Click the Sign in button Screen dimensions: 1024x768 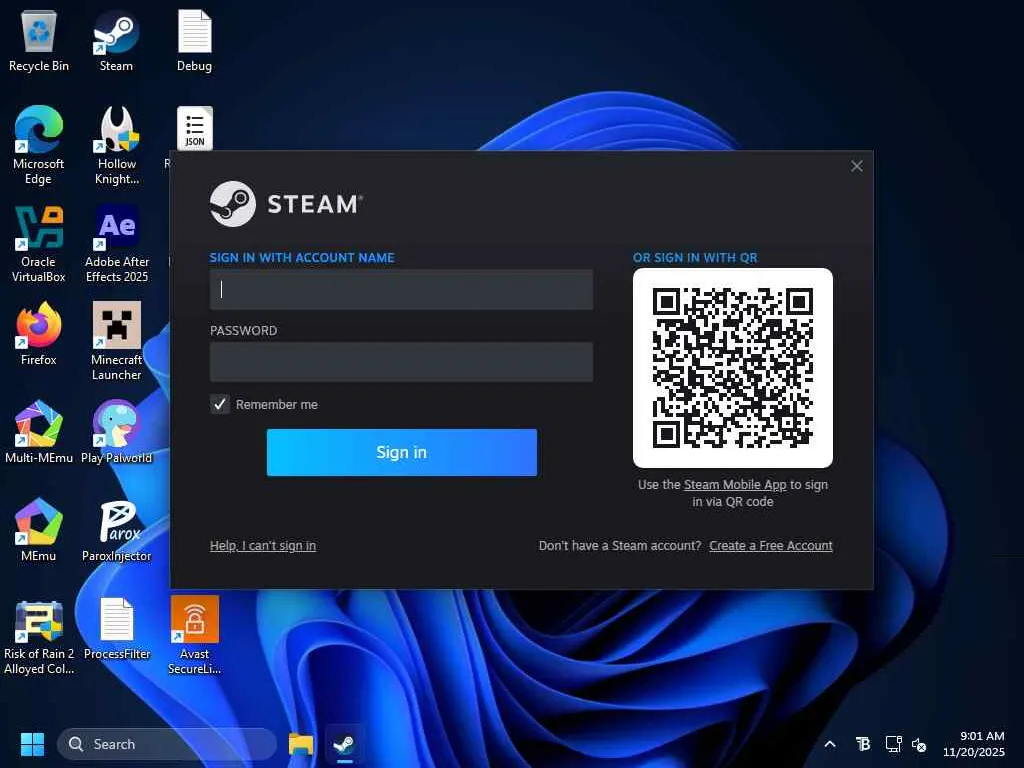[x=402, y=452]
